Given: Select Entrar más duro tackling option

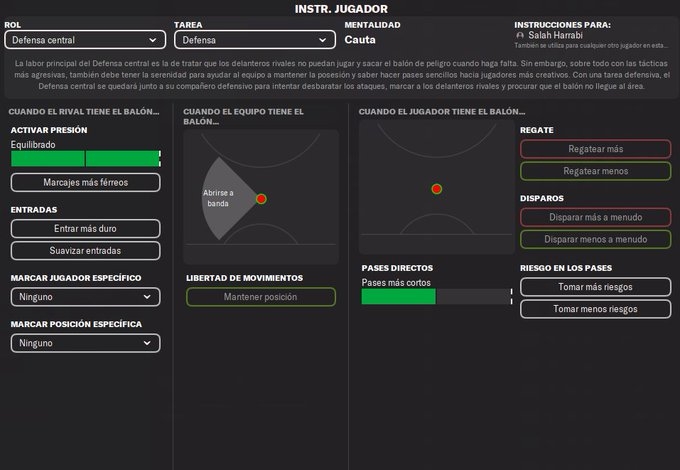Looking at the screenshot, I should click(85, 229).
